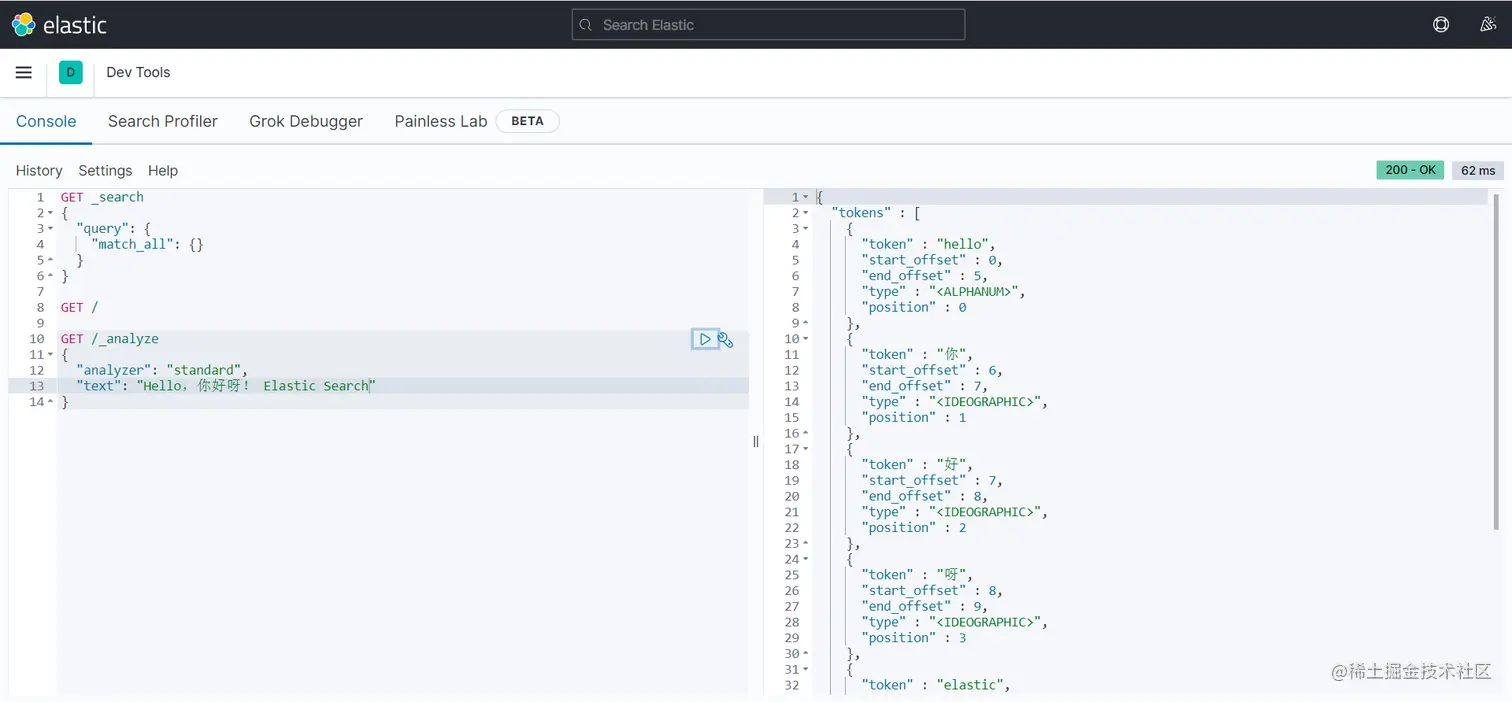Click the green D space avatar
The height and width of the screenshot is (702, 1512).
click(70, 72)
